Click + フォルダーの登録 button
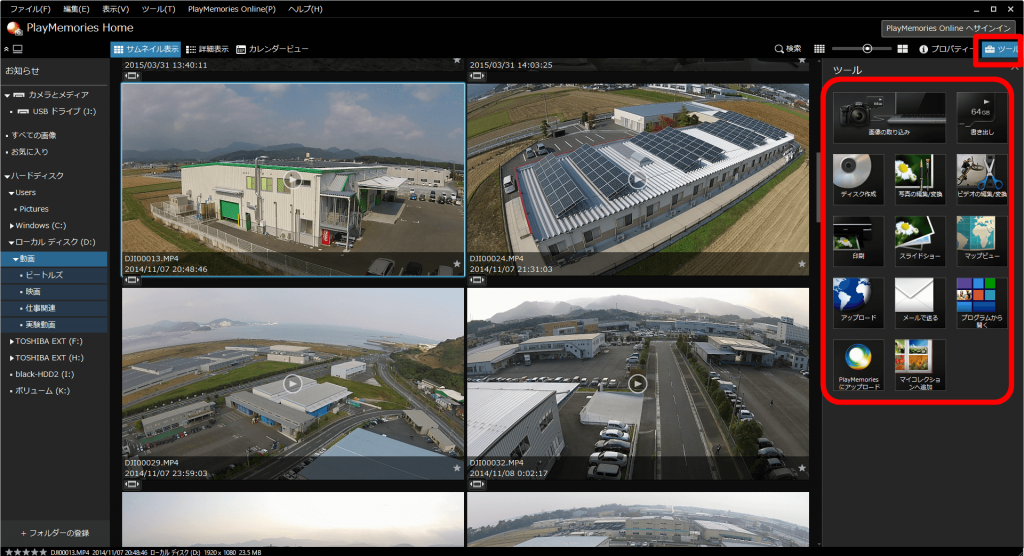Screen dimensions: 1024x556 point(55,533)
